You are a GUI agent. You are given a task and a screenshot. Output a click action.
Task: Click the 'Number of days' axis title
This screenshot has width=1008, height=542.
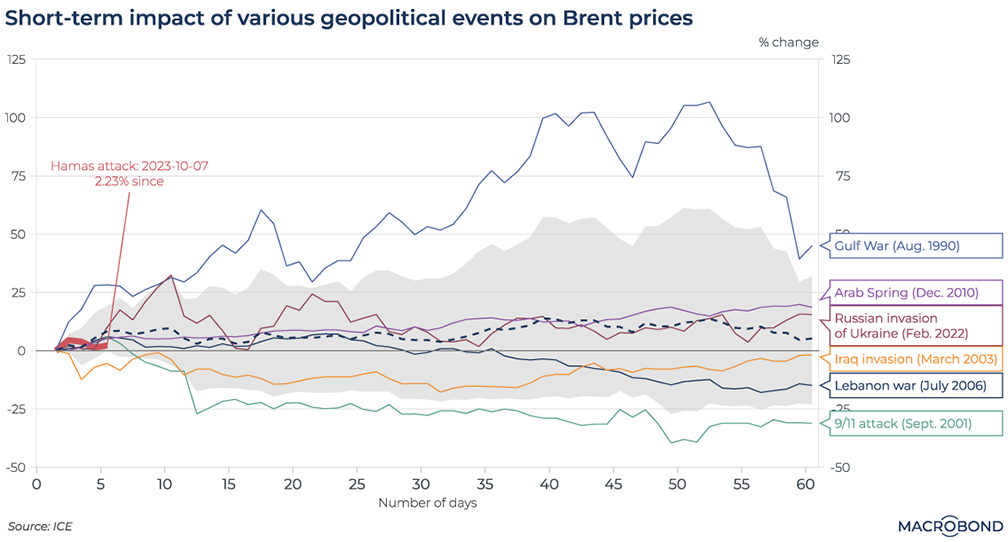(427, 502)
